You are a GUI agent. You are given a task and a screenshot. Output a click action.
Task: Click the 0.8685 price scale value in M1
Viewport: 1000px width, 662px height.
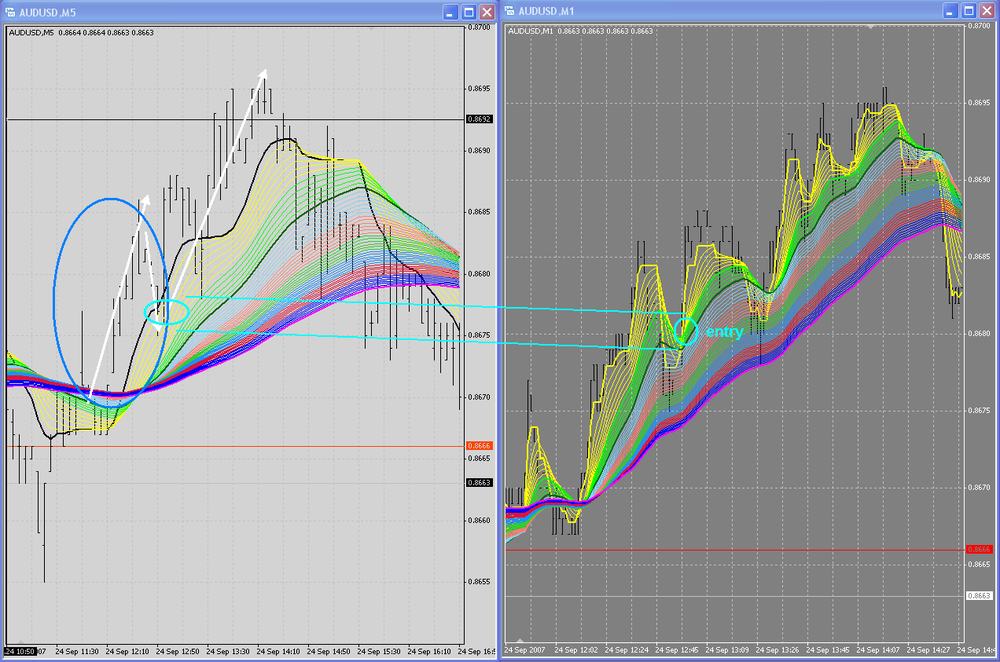click(x=979, y=256)
